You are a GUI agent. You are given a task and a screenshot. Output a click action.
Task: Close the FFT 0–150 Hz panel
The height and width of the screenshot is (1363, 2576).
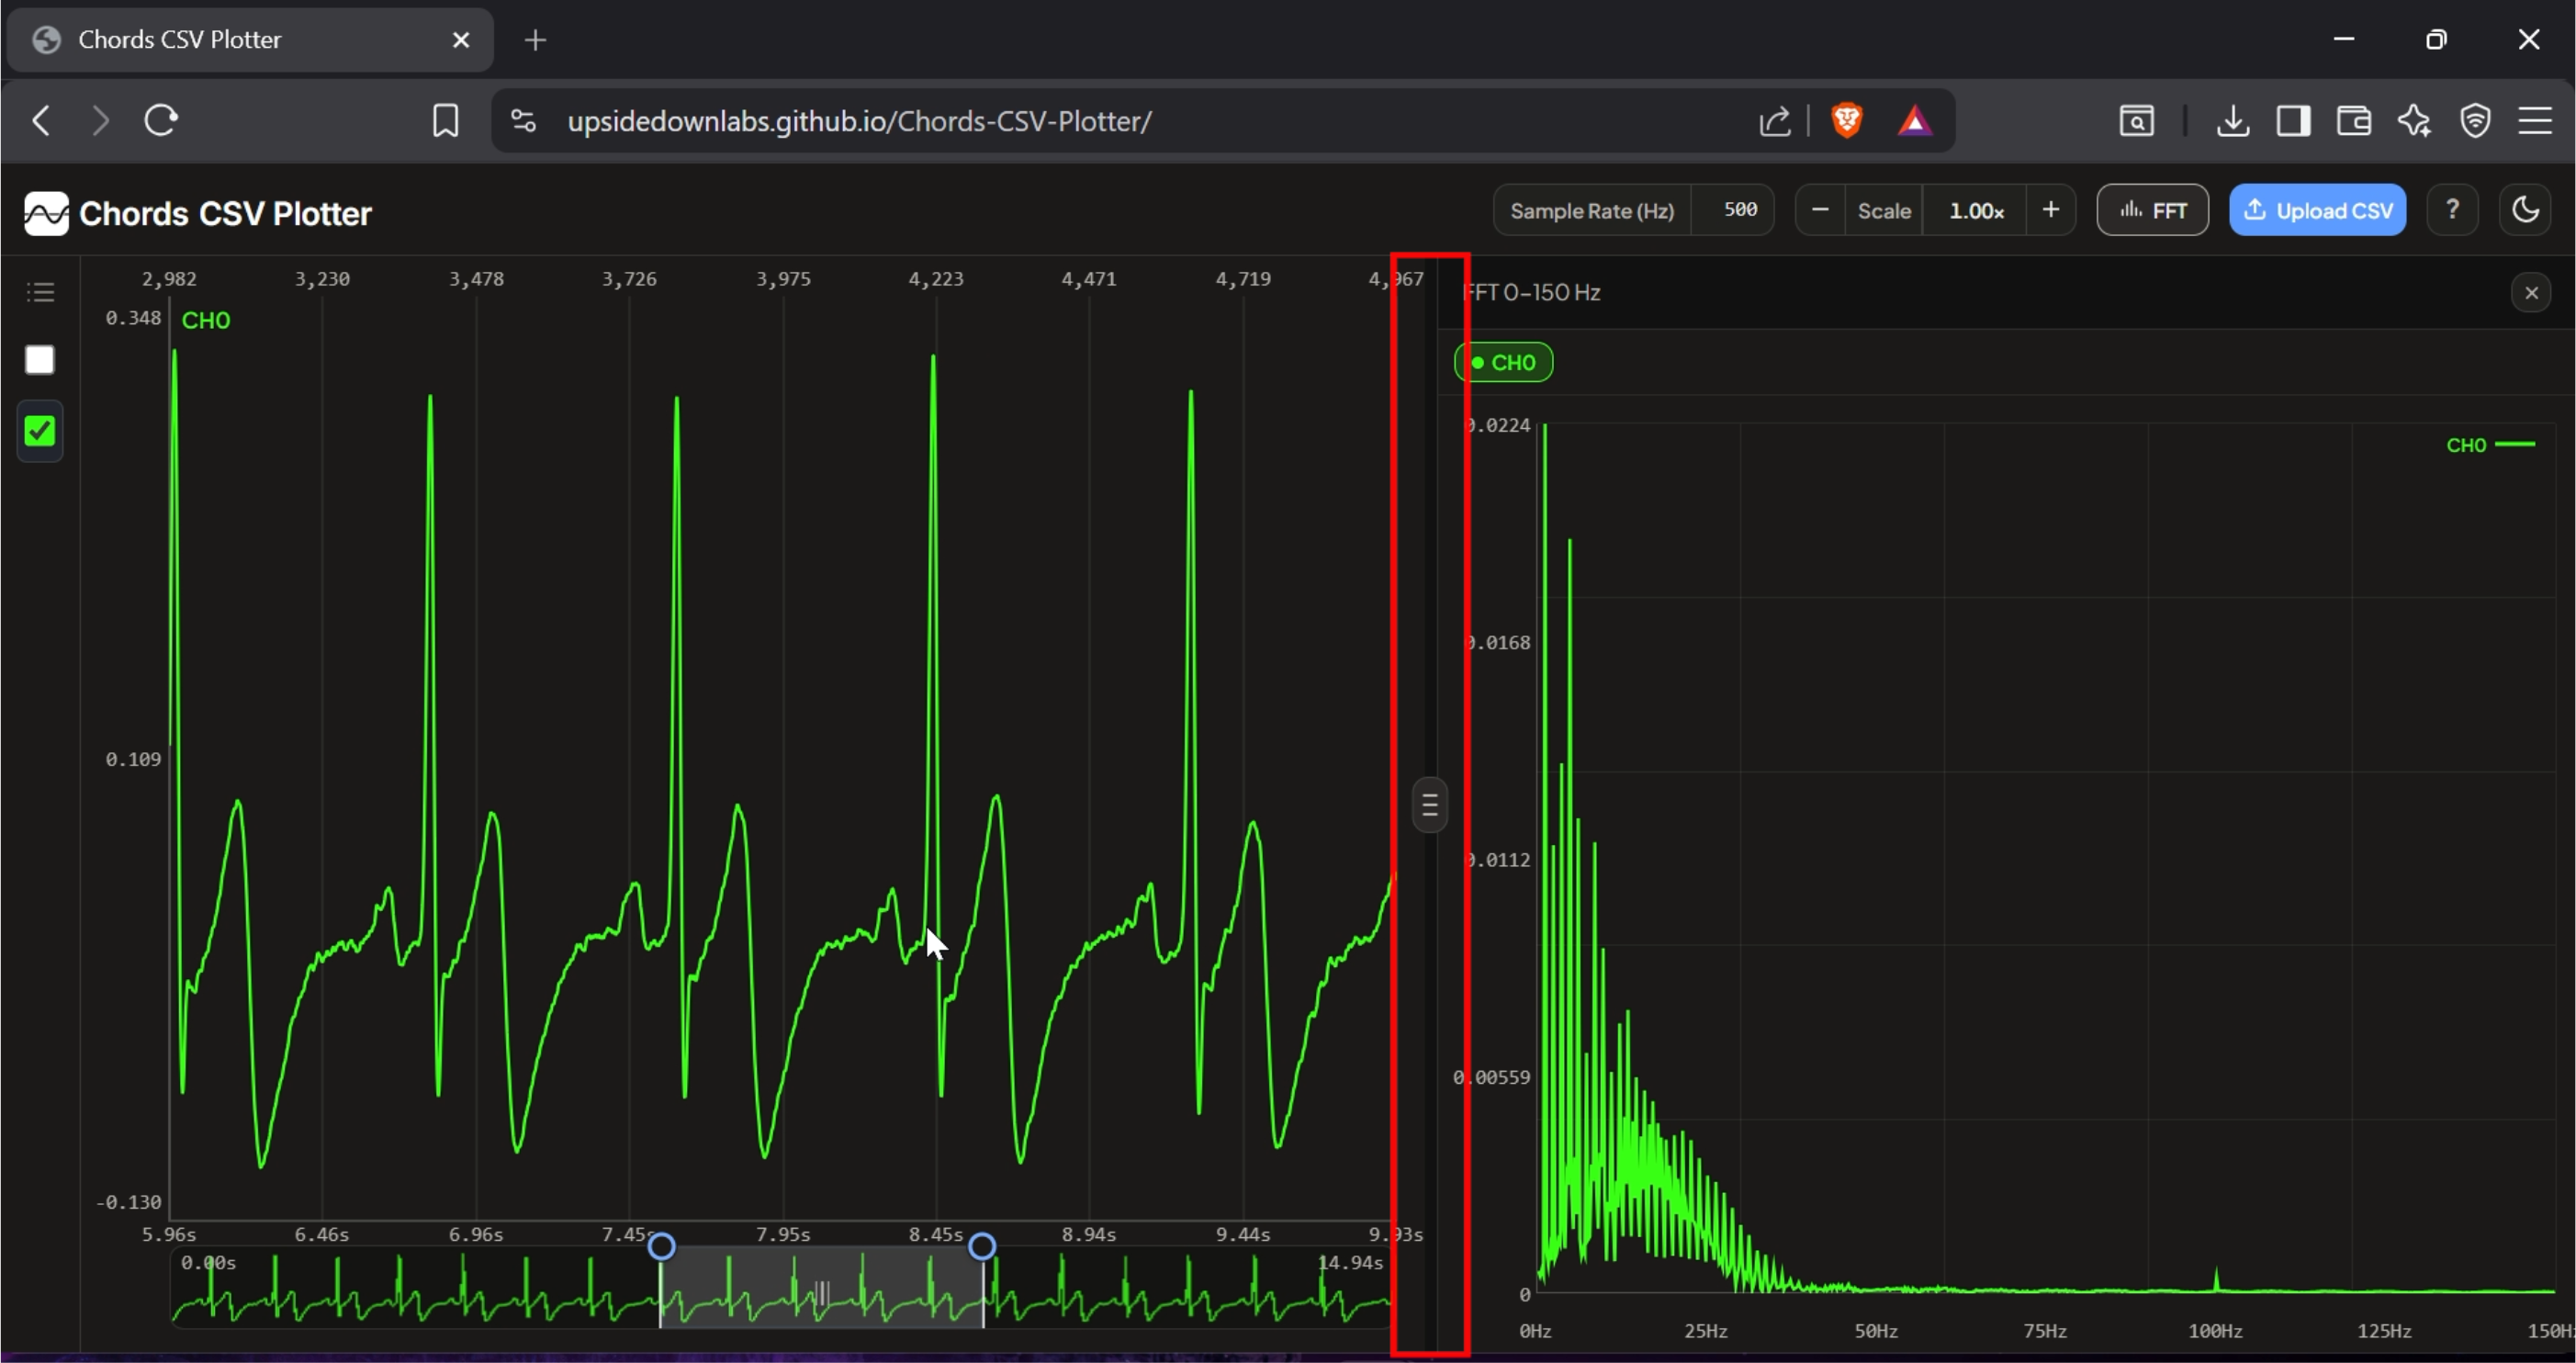[x=2532, y=293]
